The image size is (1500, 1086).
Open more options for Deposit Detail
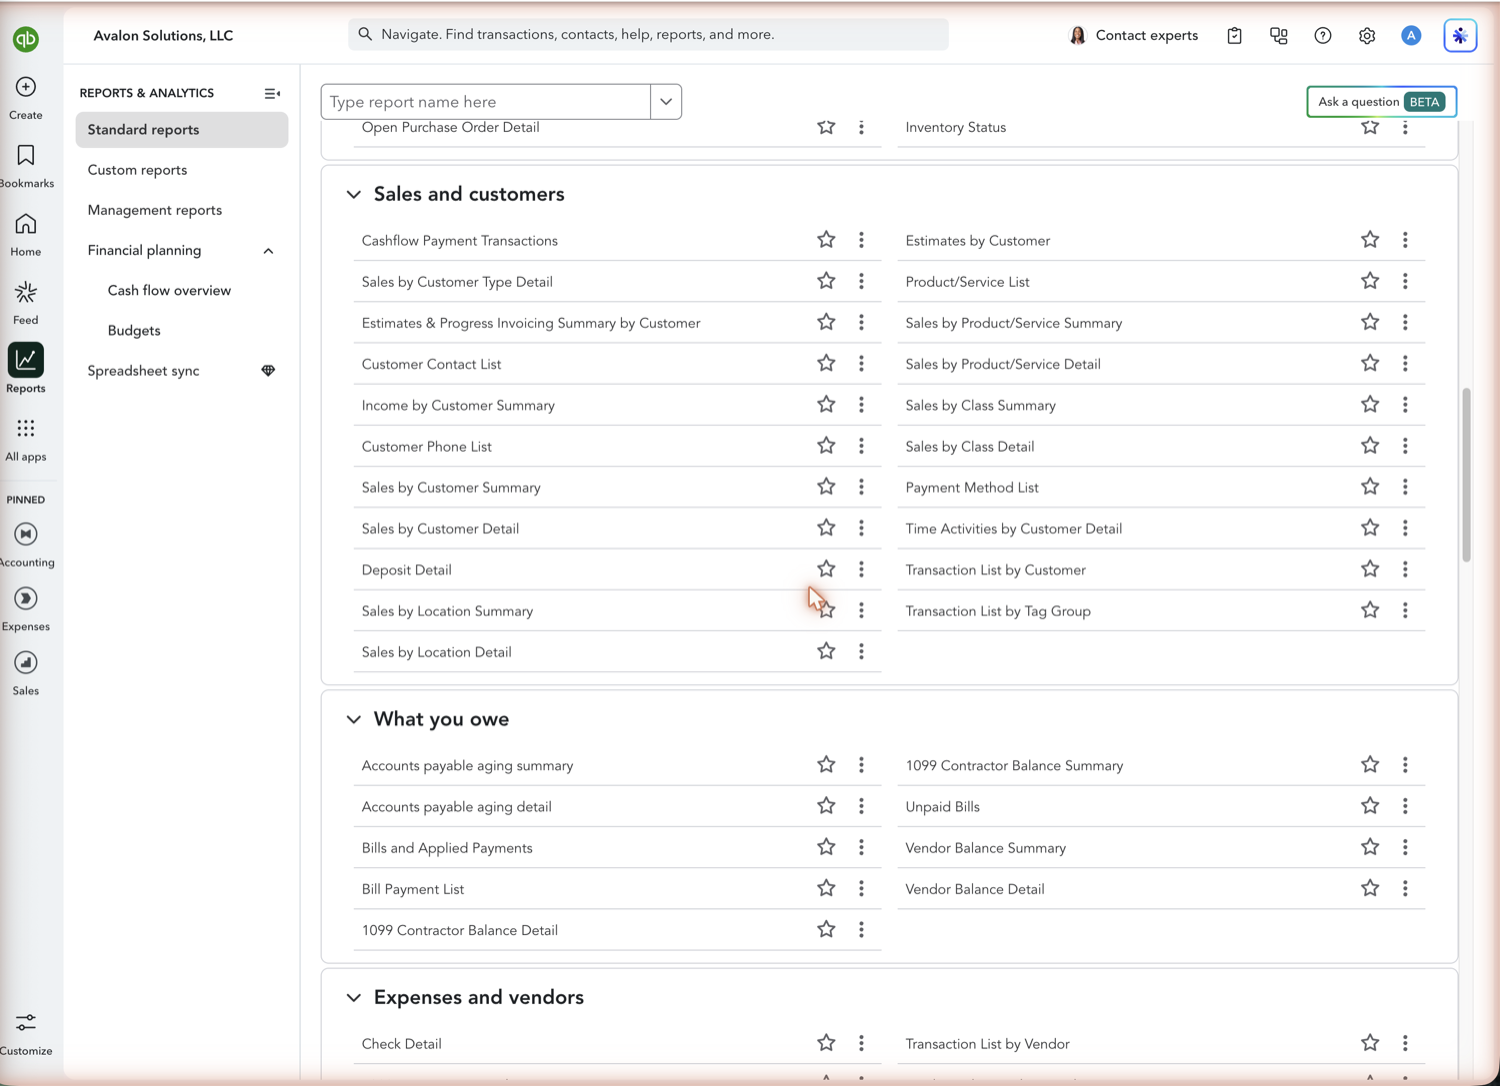(x=861, y=569)
